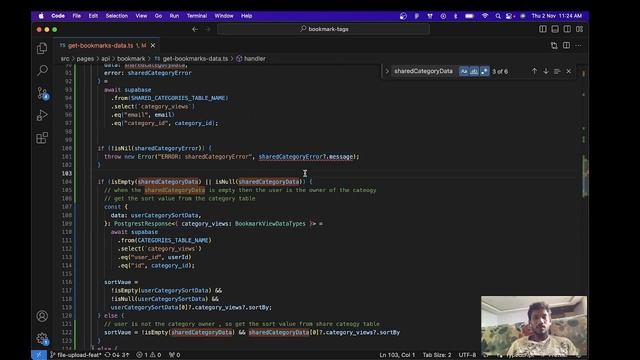Open the Selection menu

[x=117, y=16]
